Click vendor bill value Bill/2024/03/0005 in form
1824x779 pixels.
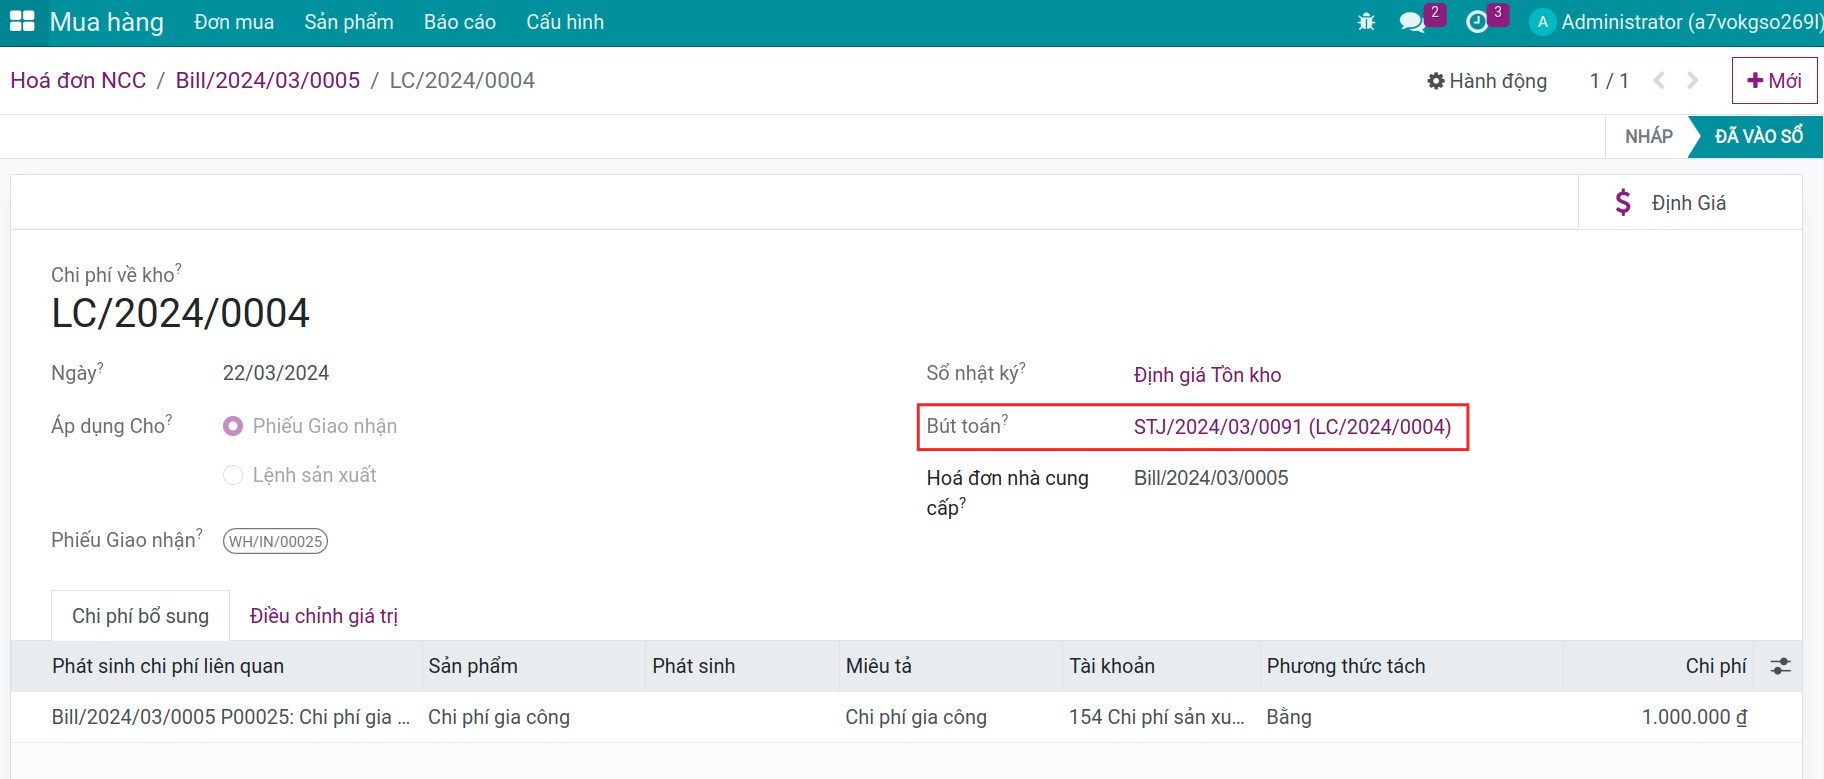(1211, 478)
